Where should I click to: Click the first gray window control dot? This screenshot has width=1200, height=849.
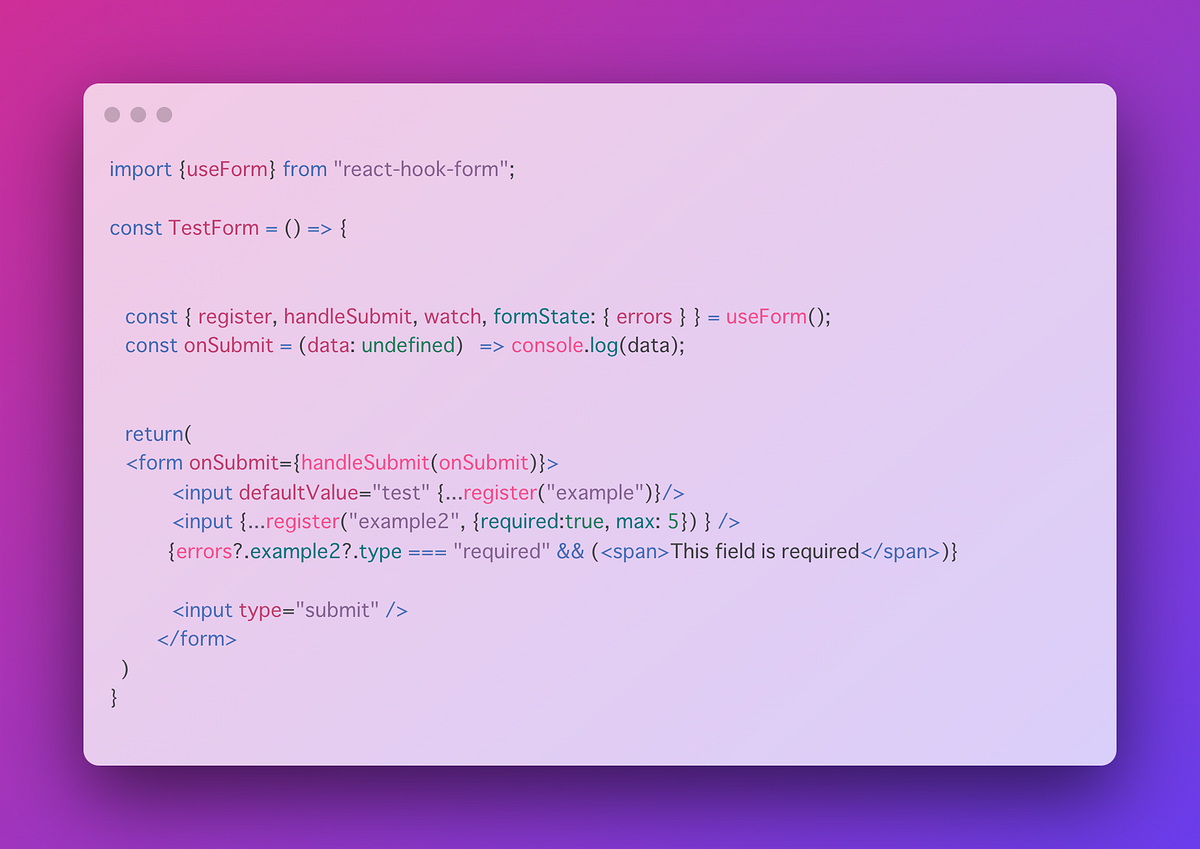tap(112, 114)
